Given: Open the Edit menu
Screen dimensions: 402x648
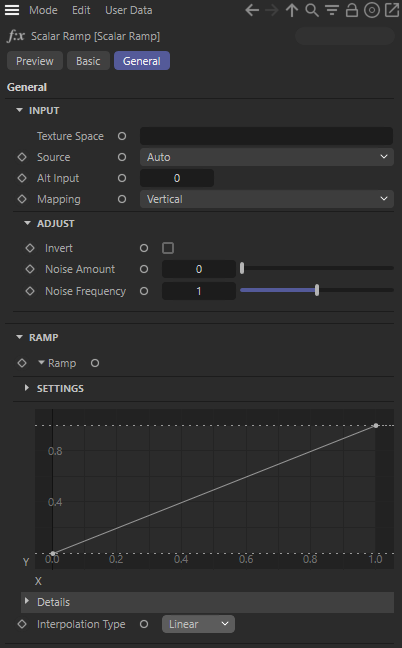Looking at the screenshot, I should [81, 10].
